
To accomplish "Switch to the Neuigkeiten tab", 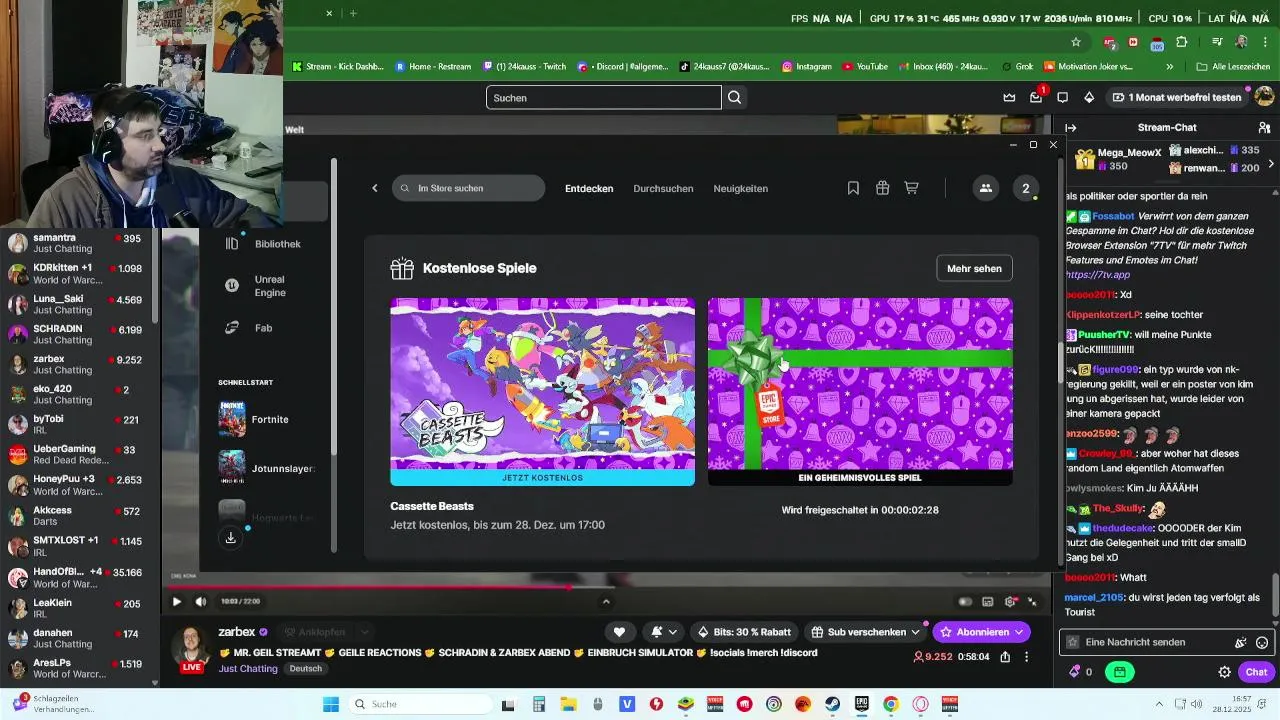I will tap(741, 188).
